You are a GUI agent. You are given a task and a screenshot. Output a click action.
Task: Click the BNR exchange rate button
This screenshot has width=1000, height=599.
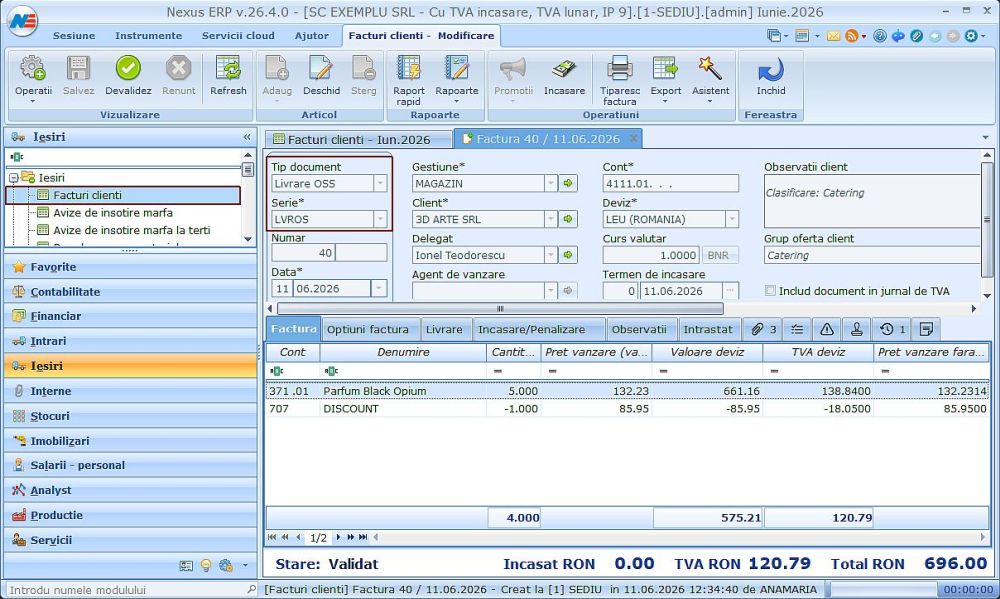click(719, 255)
